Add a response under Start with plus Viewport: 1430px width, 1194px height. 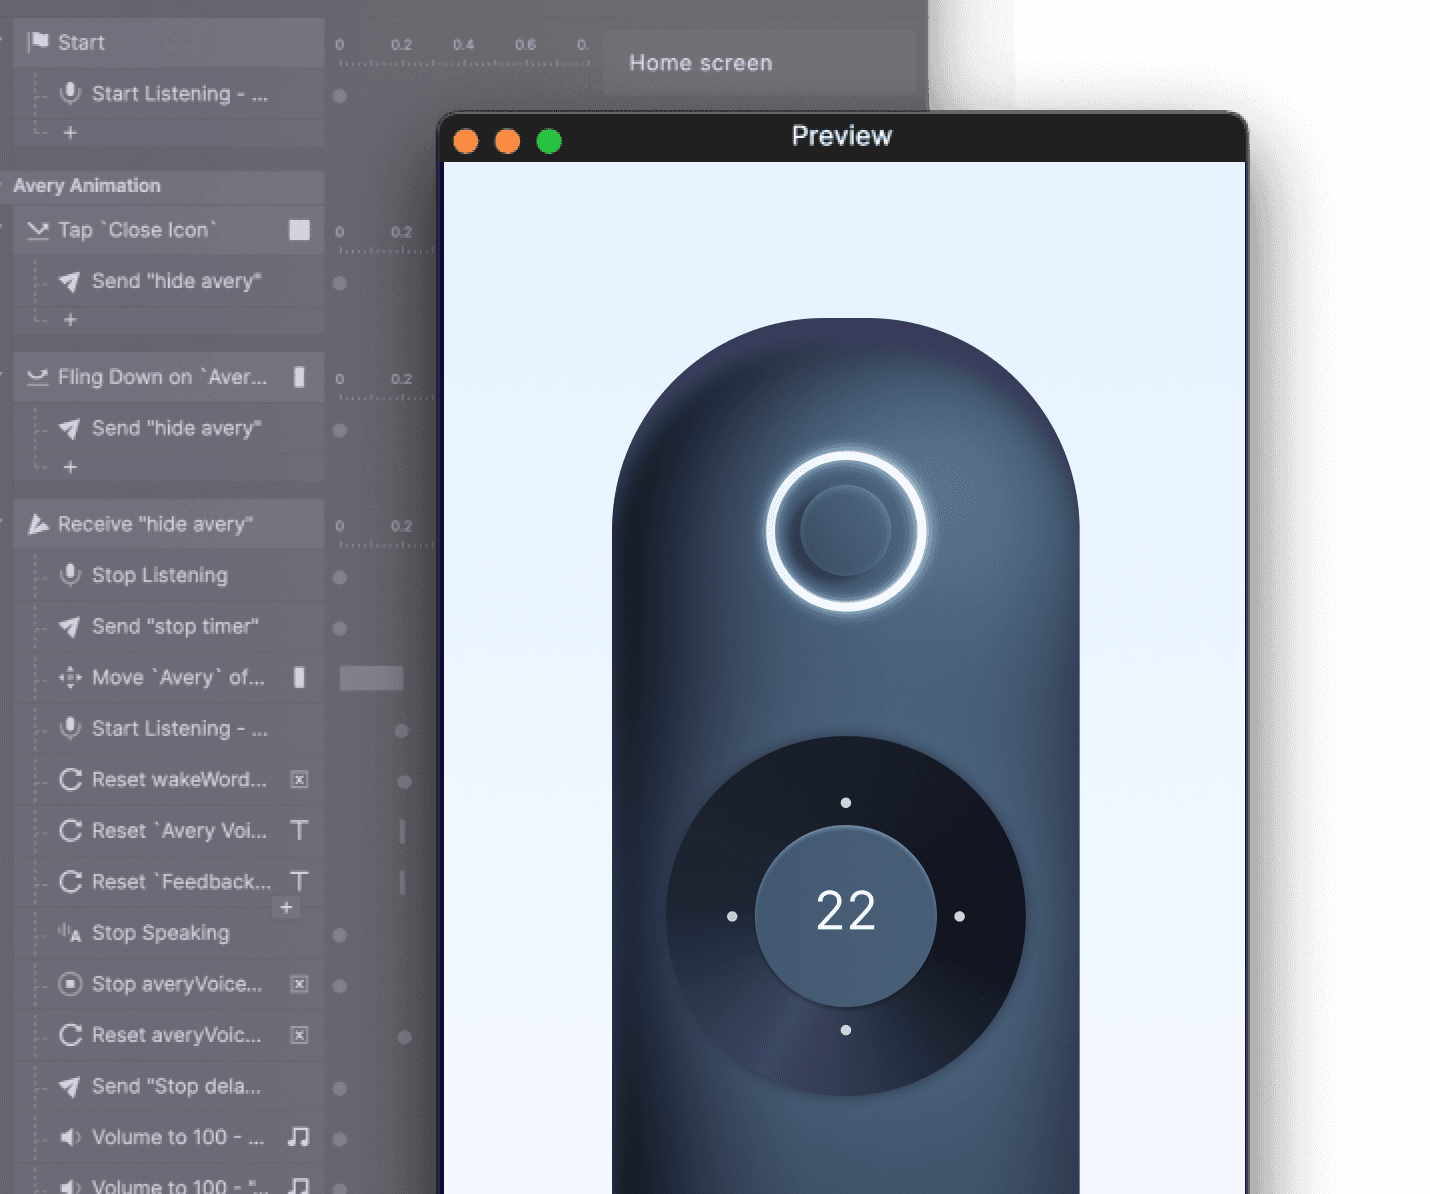tap(70, 132)
